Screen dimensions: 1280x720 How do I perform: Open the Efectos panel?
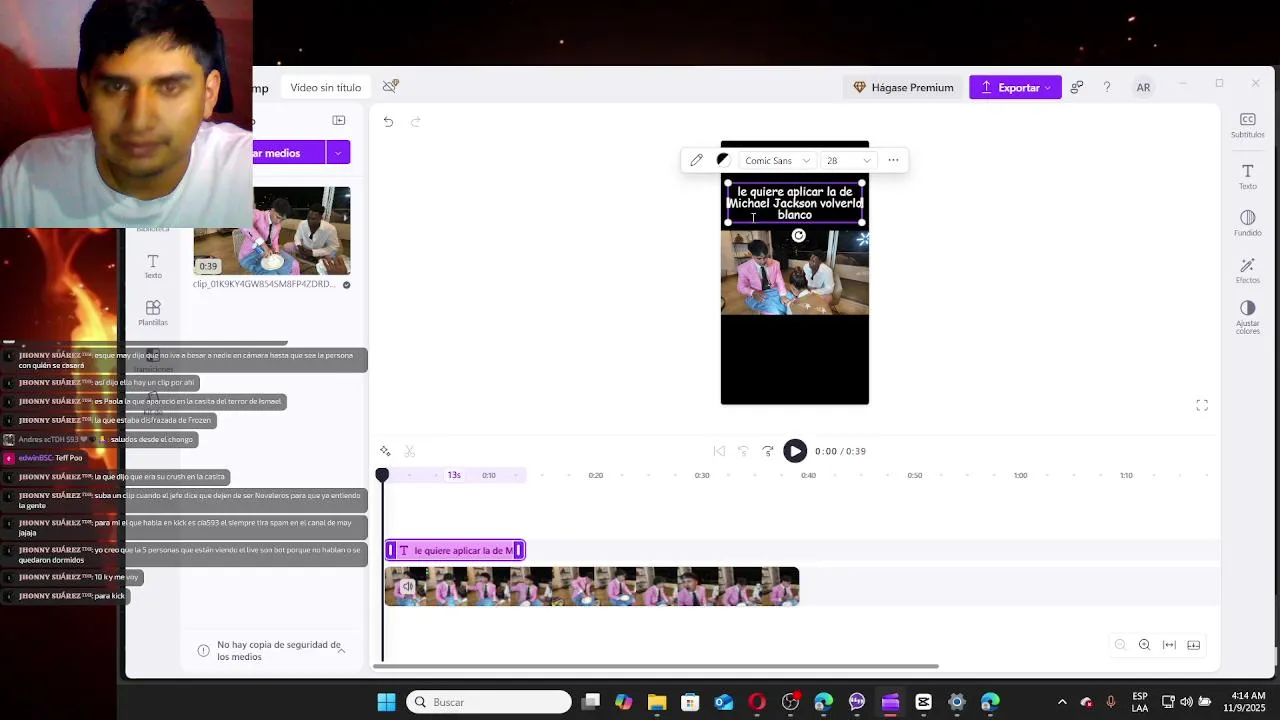pyautogui.click(x=1247, y=270)
